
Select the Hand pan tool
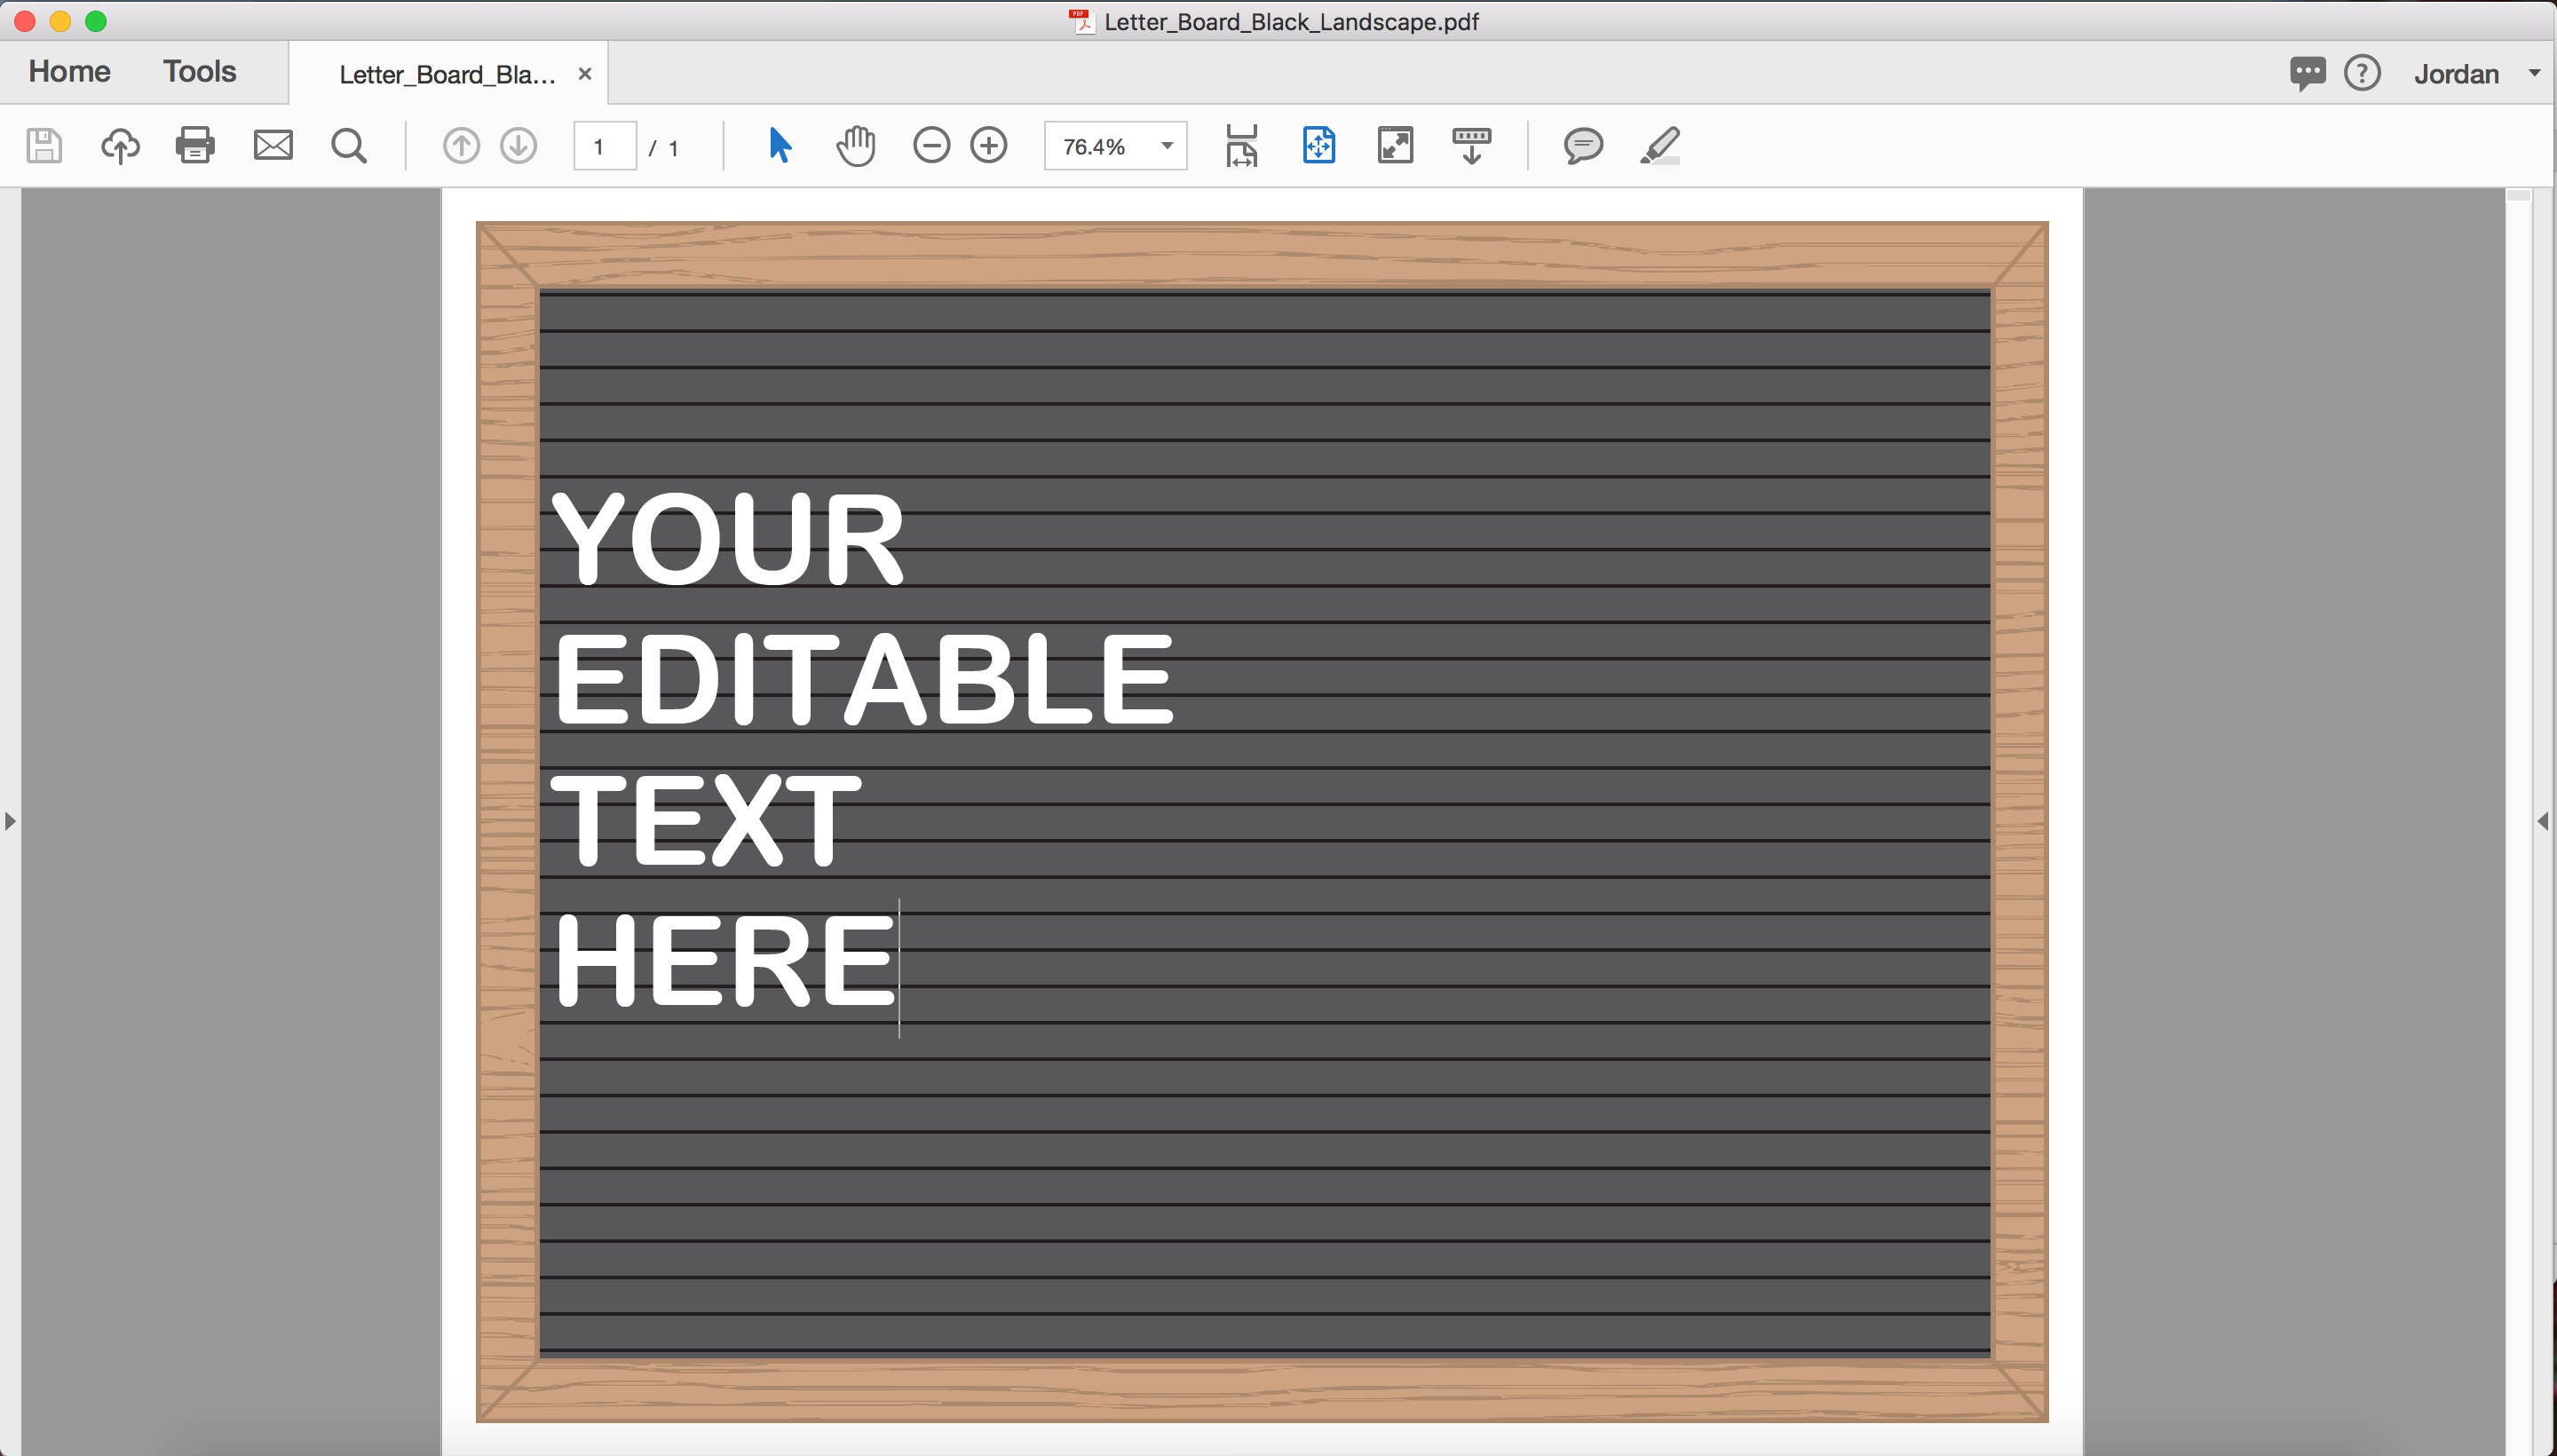pos(855,145)
